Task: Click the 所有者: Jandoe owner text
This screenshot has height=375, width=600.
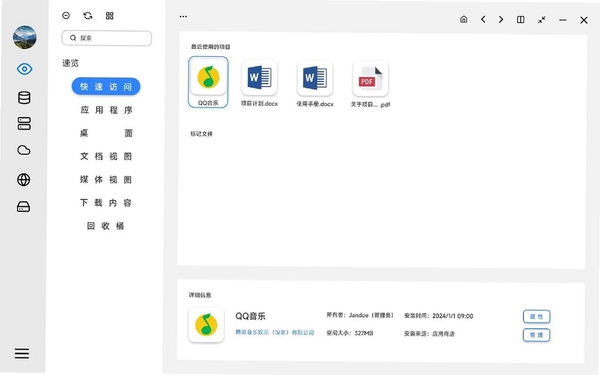Action: tap(360, 315)
